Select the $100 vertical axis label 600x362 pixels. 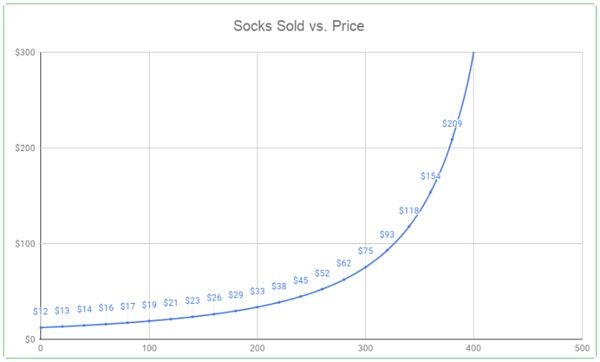(x=25, y=244)
